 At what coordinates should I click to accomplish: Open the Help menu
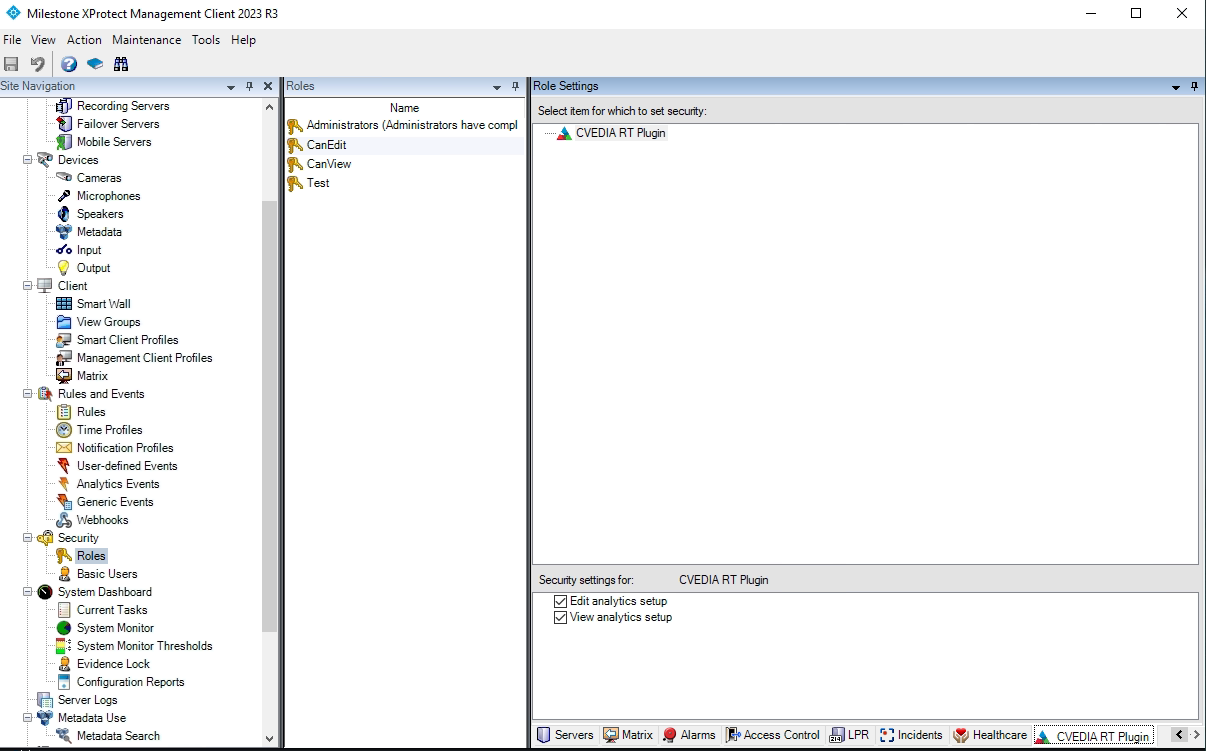[x=243, y=40]
